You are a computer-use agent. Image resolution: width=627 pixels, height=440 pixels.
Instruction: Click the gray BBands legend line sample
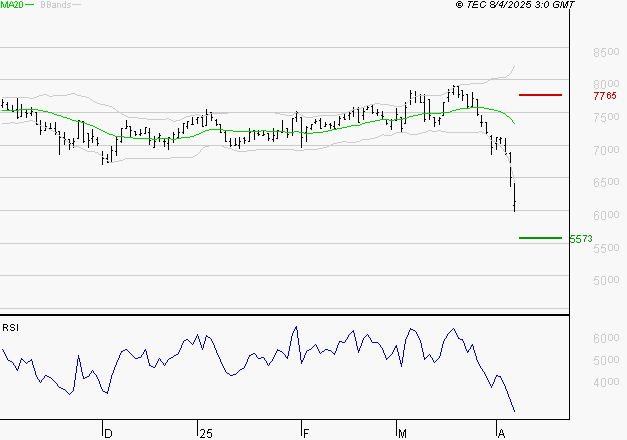[78, 5]
